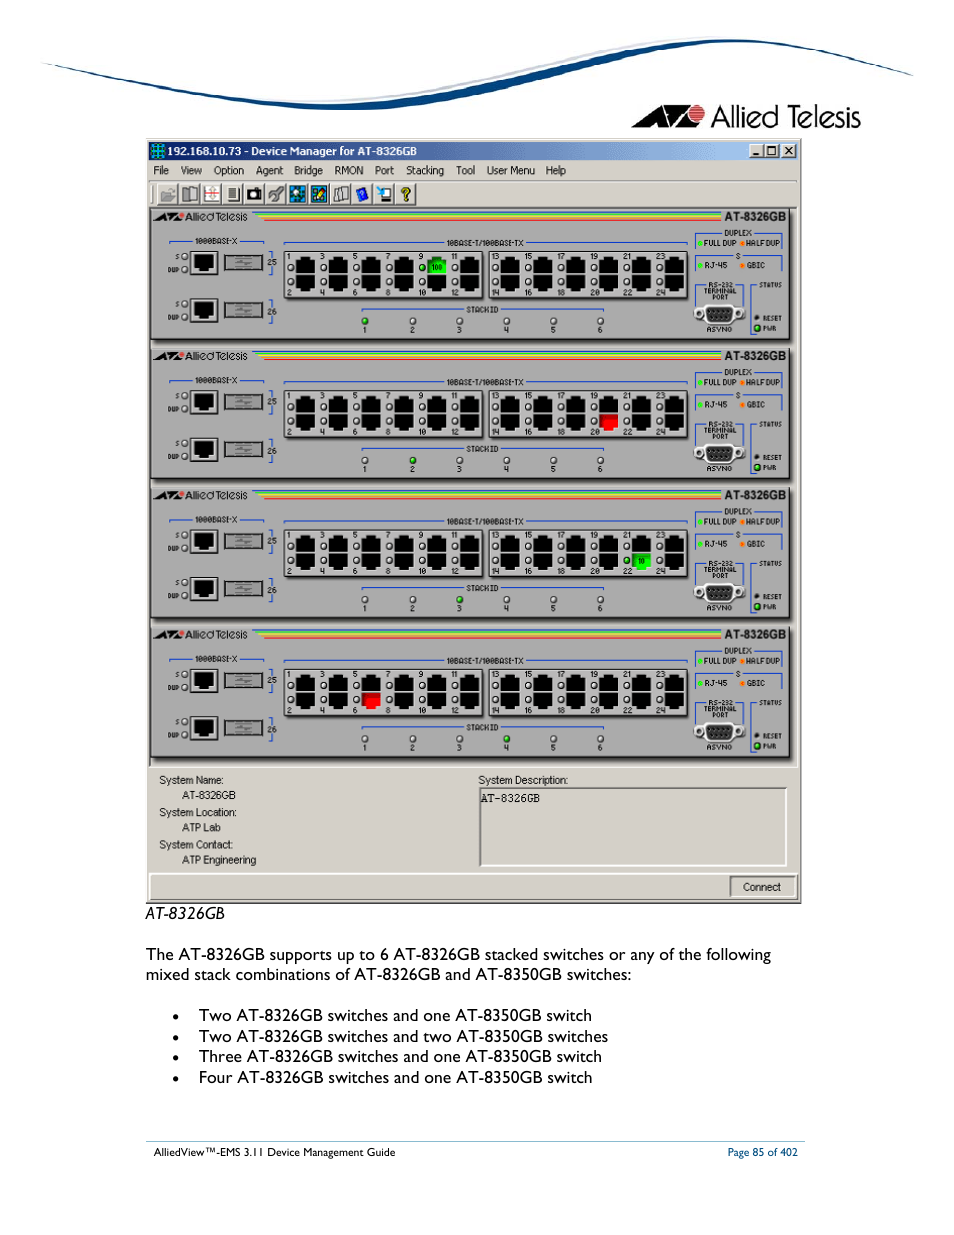The image size is (954, 1235).
Task: Click the two-sheets toolbar icon
Action: coord(341,194)
